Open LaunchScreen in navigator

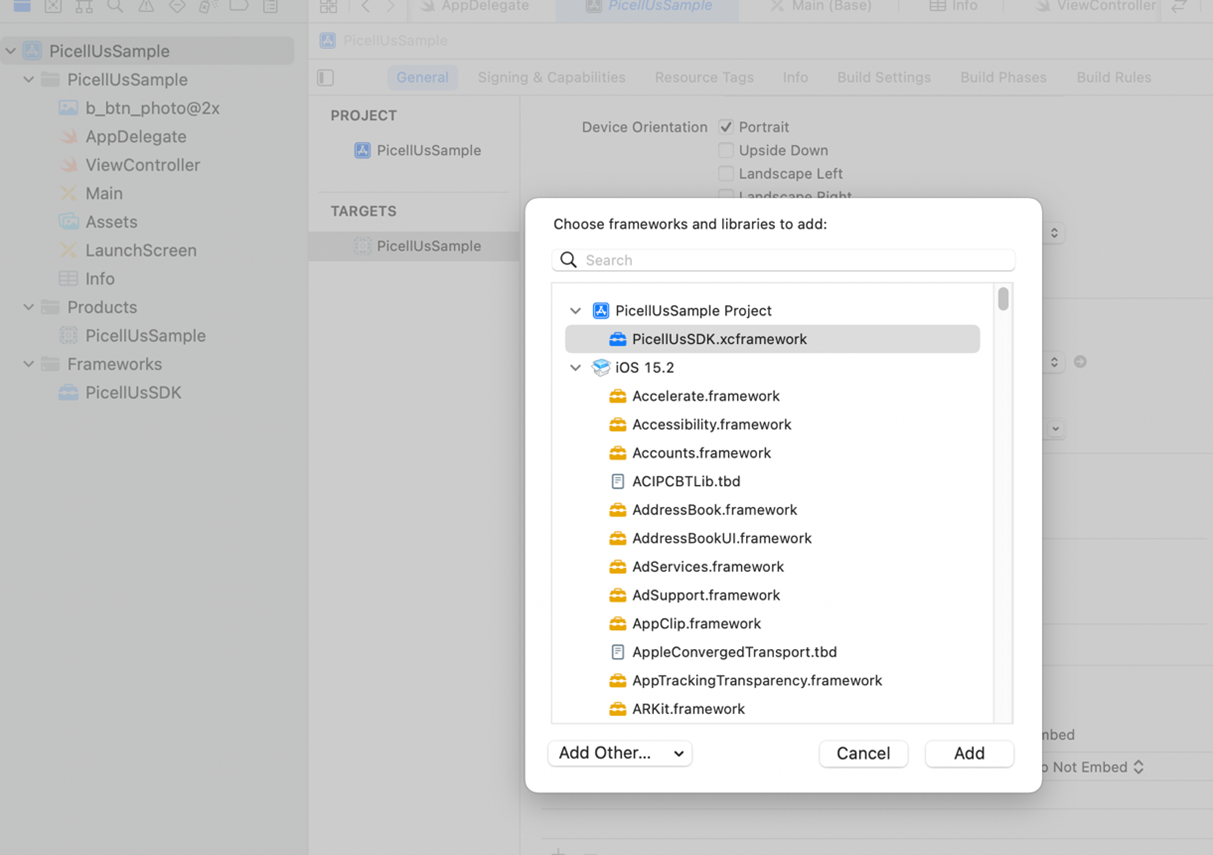coord(127,250)
